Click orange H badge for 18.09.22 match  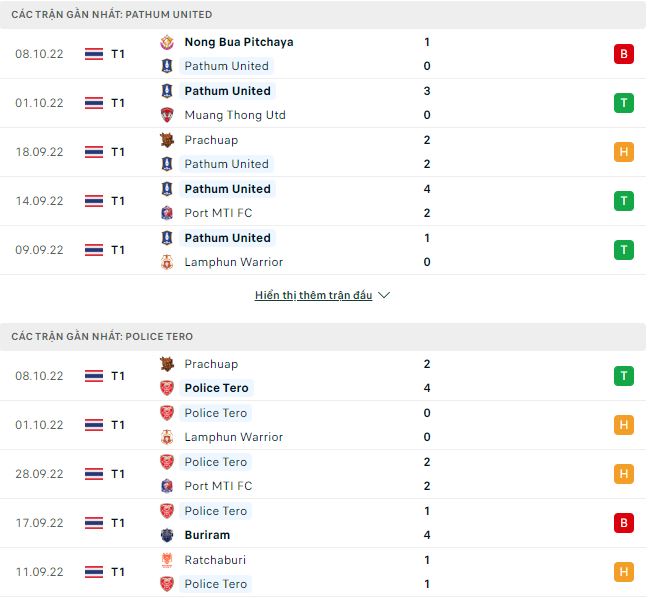coord(624,152)
